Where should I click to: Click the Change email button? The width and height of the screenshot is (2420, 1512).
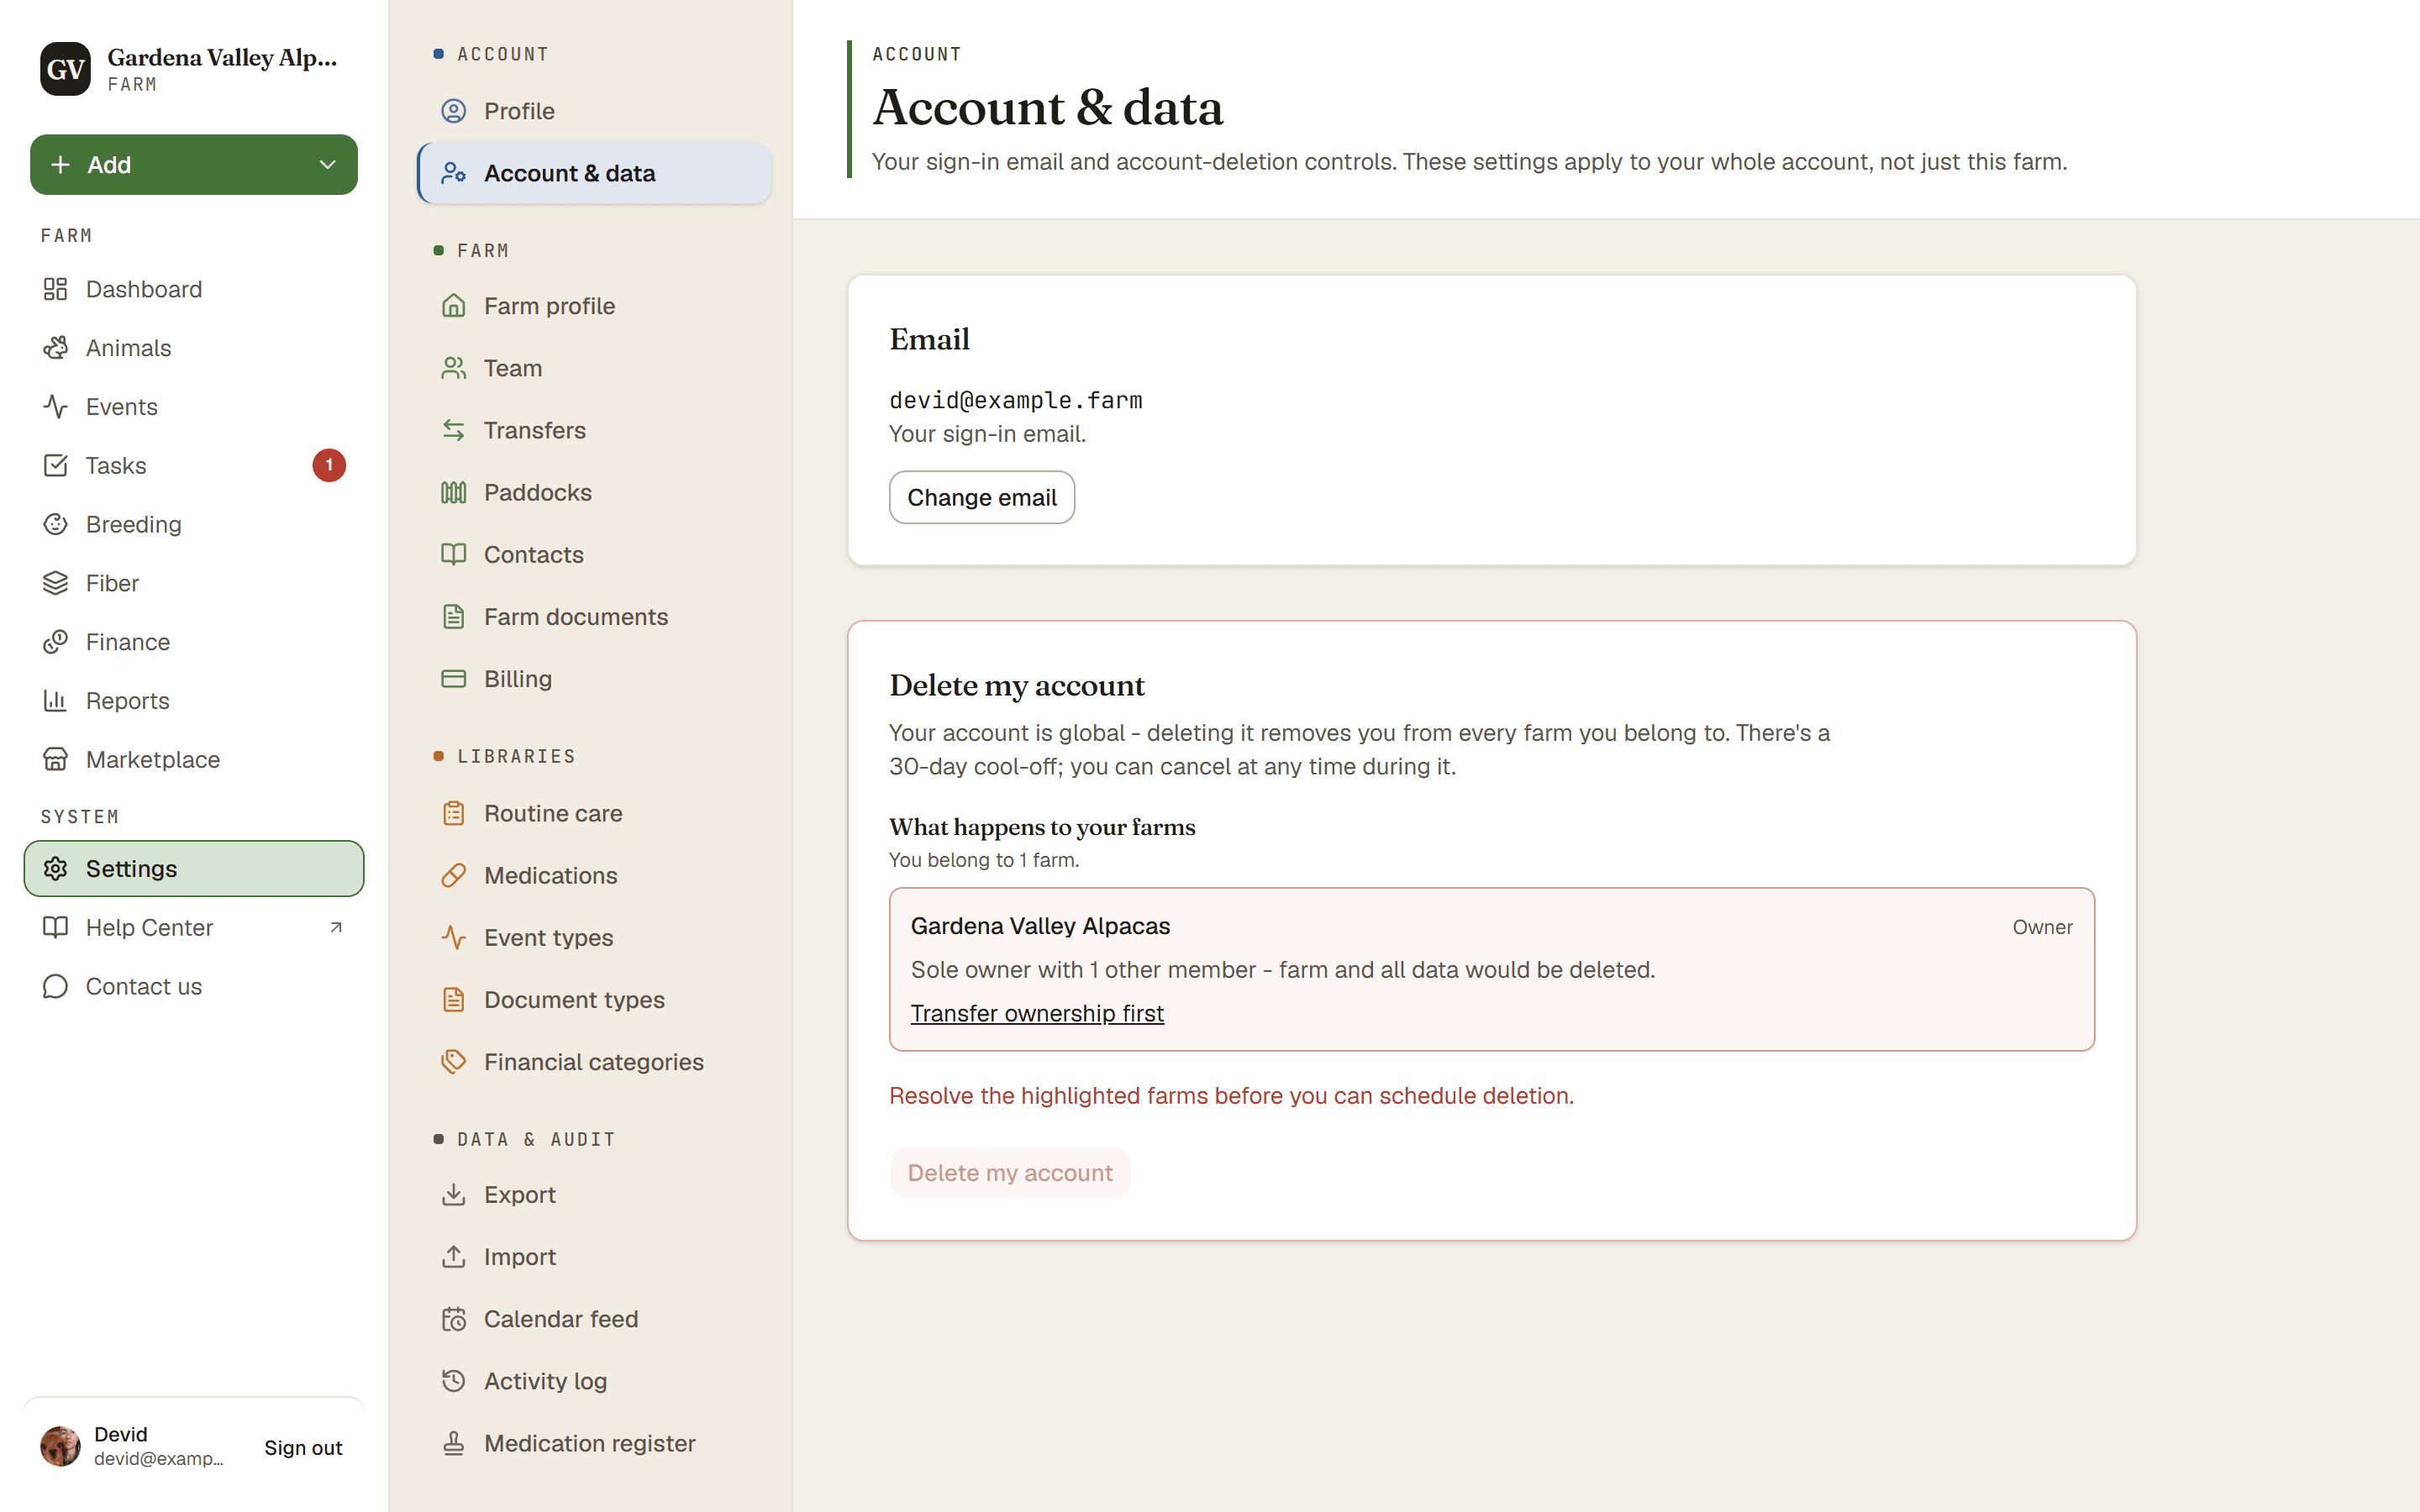981,497
